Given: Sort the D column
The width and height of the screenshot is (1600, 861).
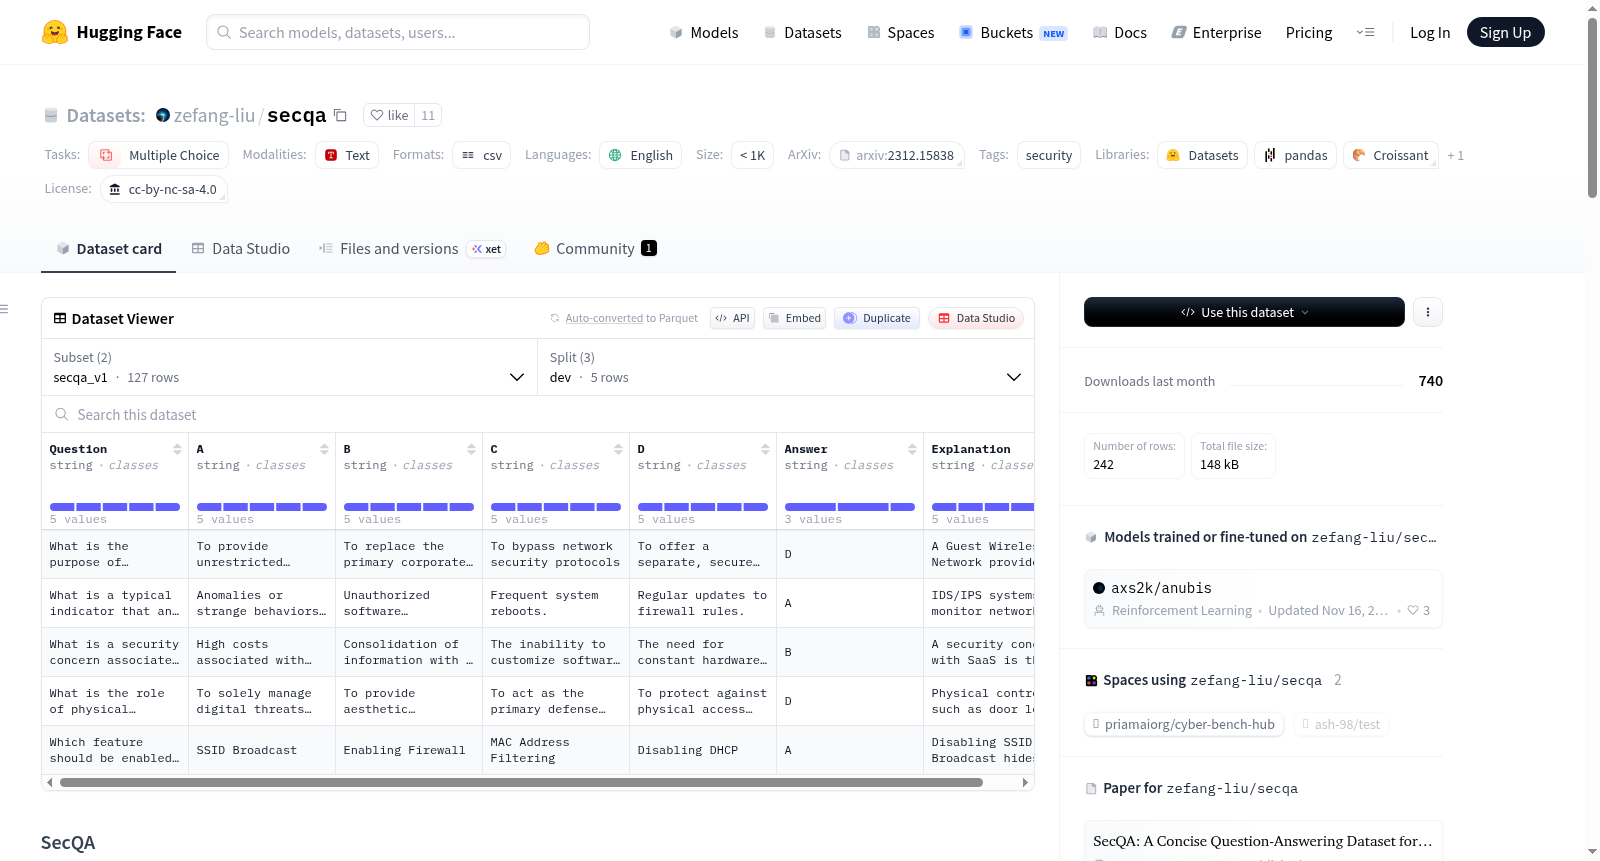Looking at the screenshot, I should pos(765,449).
